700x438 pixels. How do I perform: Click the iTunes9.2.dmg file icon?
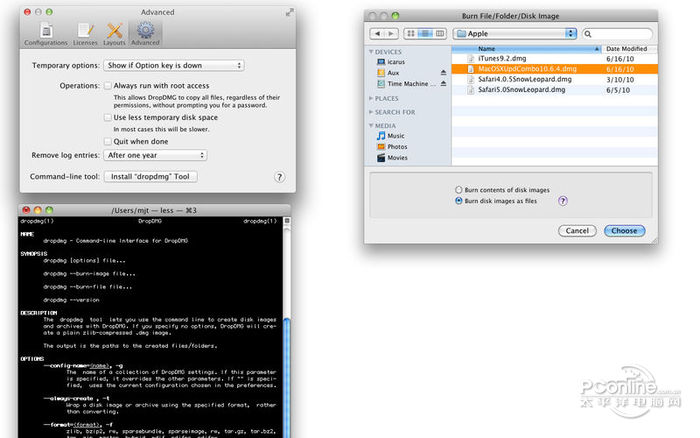coord(471,59)
